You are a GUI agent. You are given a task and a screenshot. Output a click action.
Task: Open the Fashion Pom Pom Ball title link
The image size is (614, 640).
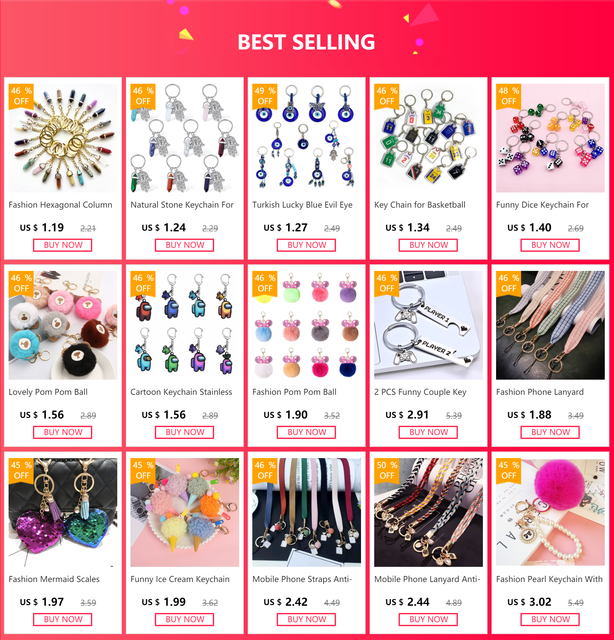tap(294, 392)
